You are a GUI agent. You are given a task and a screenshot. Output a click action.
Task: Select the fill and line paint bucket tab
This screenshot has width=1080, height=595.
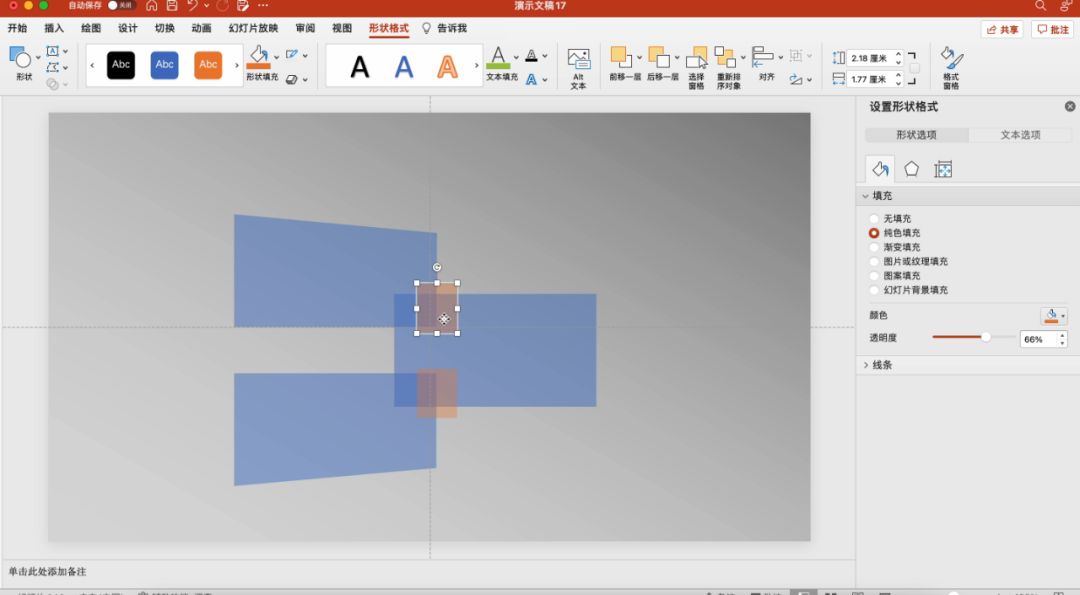(880, 169)
